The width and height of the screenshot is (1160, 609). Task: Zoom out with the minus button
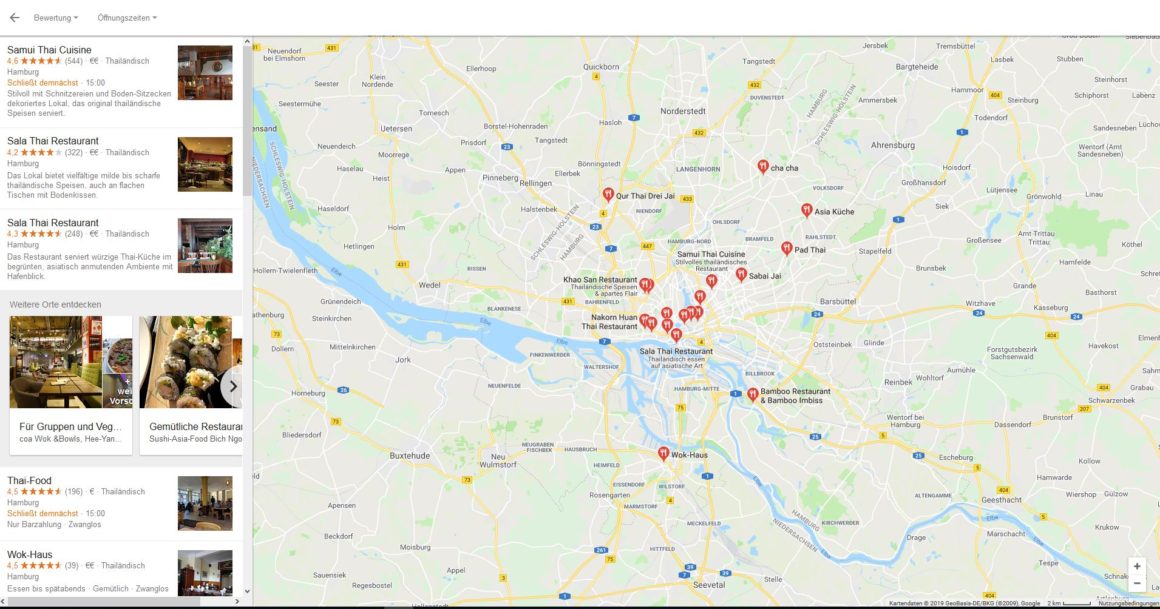[x=1136, y=583]
